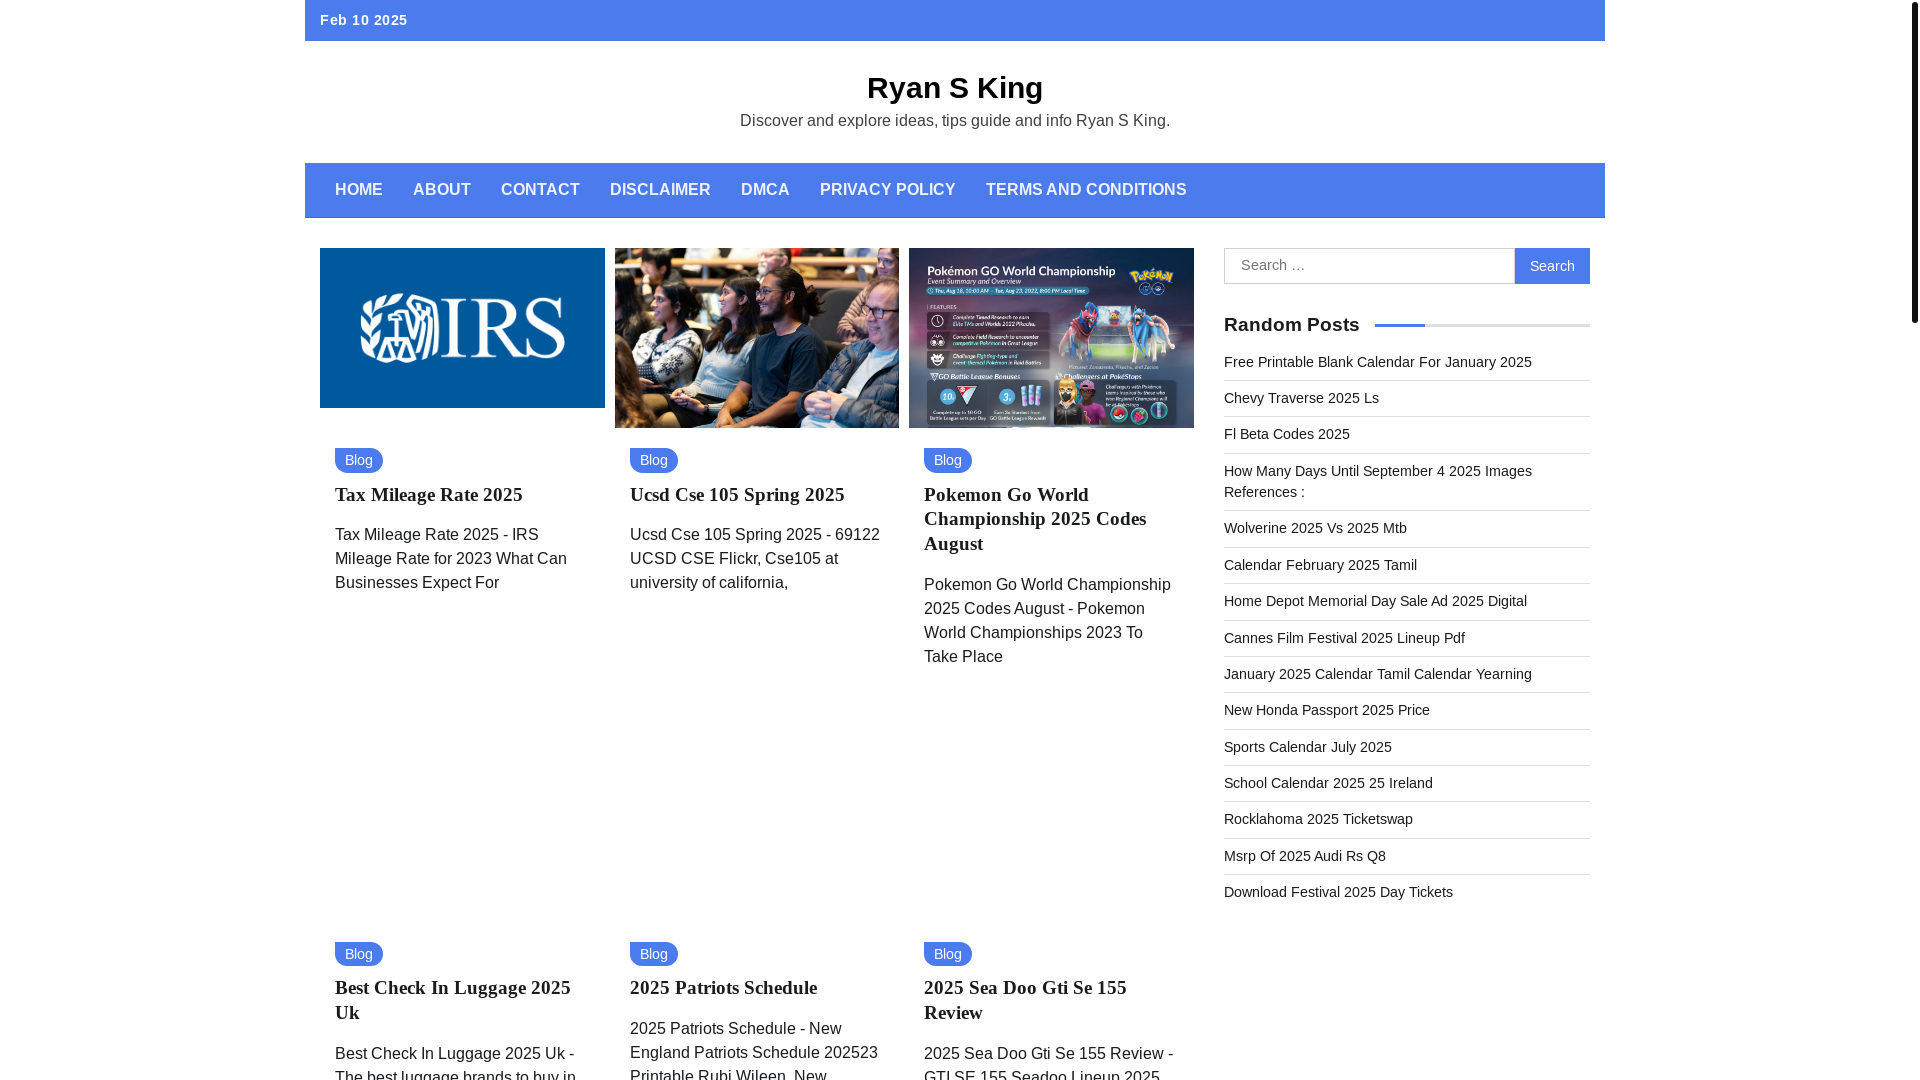The width and height of the screenshot is (1920, 1080).
Task: Open the UCSD audience photo thumbnail
Action: (x=757, y=338)
